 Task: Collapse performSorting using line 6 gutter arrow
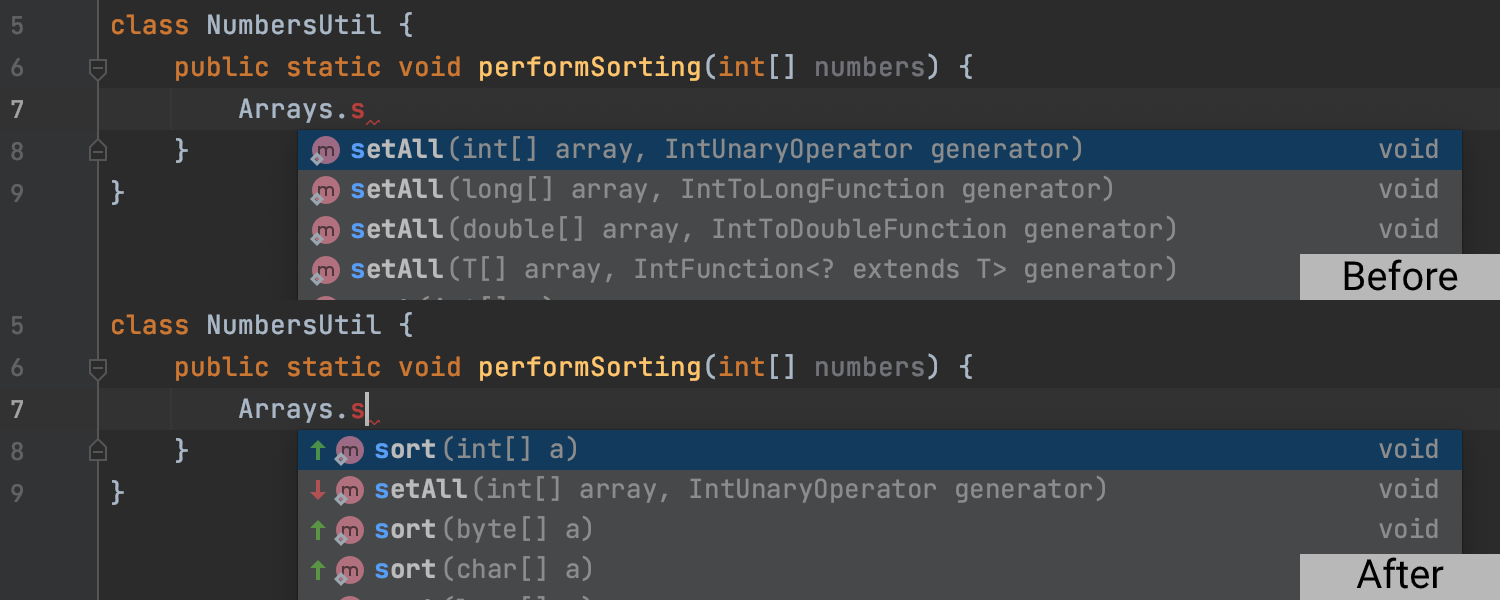click(97, 68)
